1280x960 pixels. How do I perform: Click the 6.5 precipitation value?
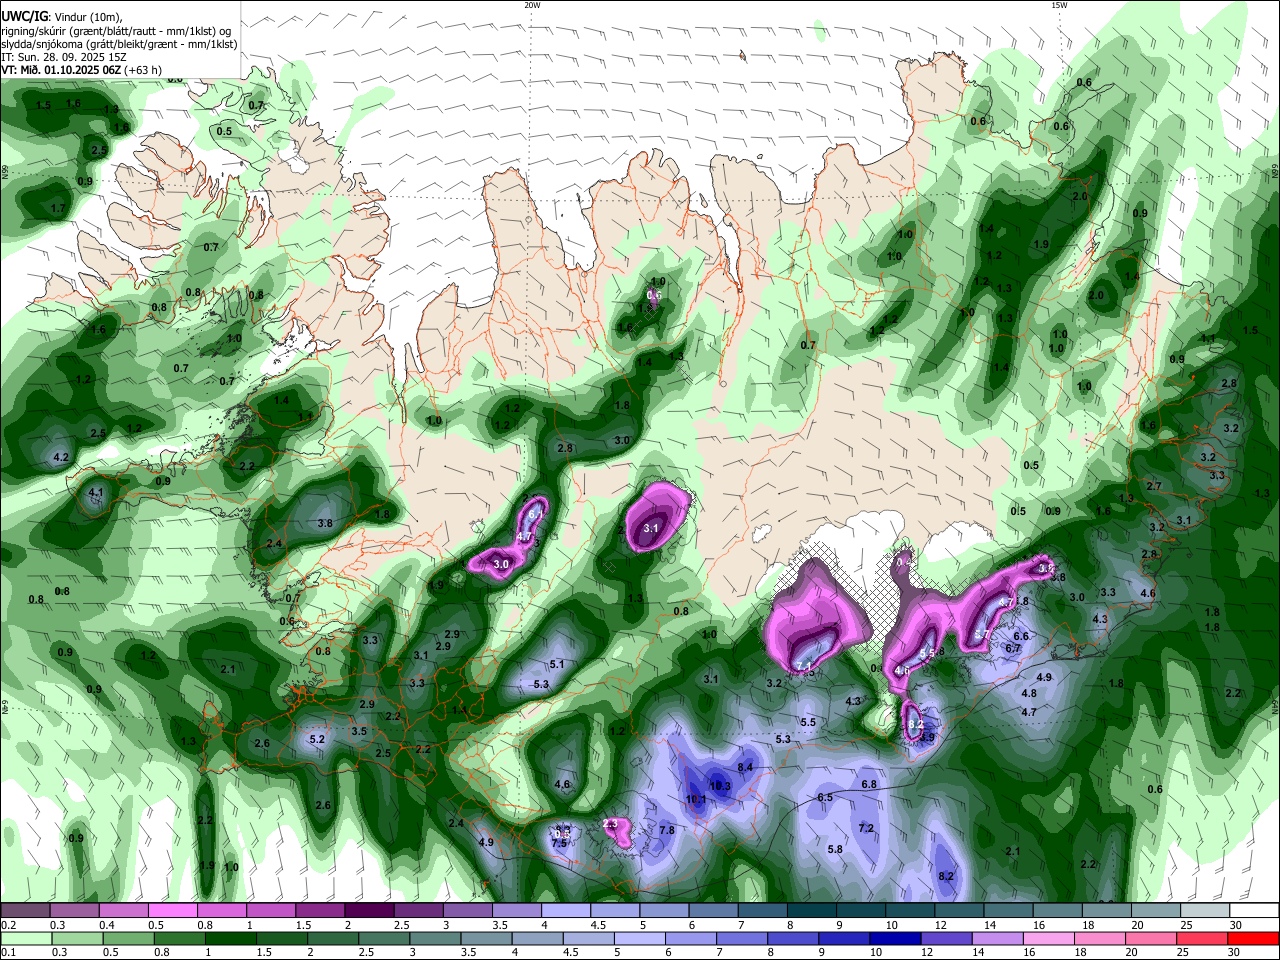(x=825, y=797)
